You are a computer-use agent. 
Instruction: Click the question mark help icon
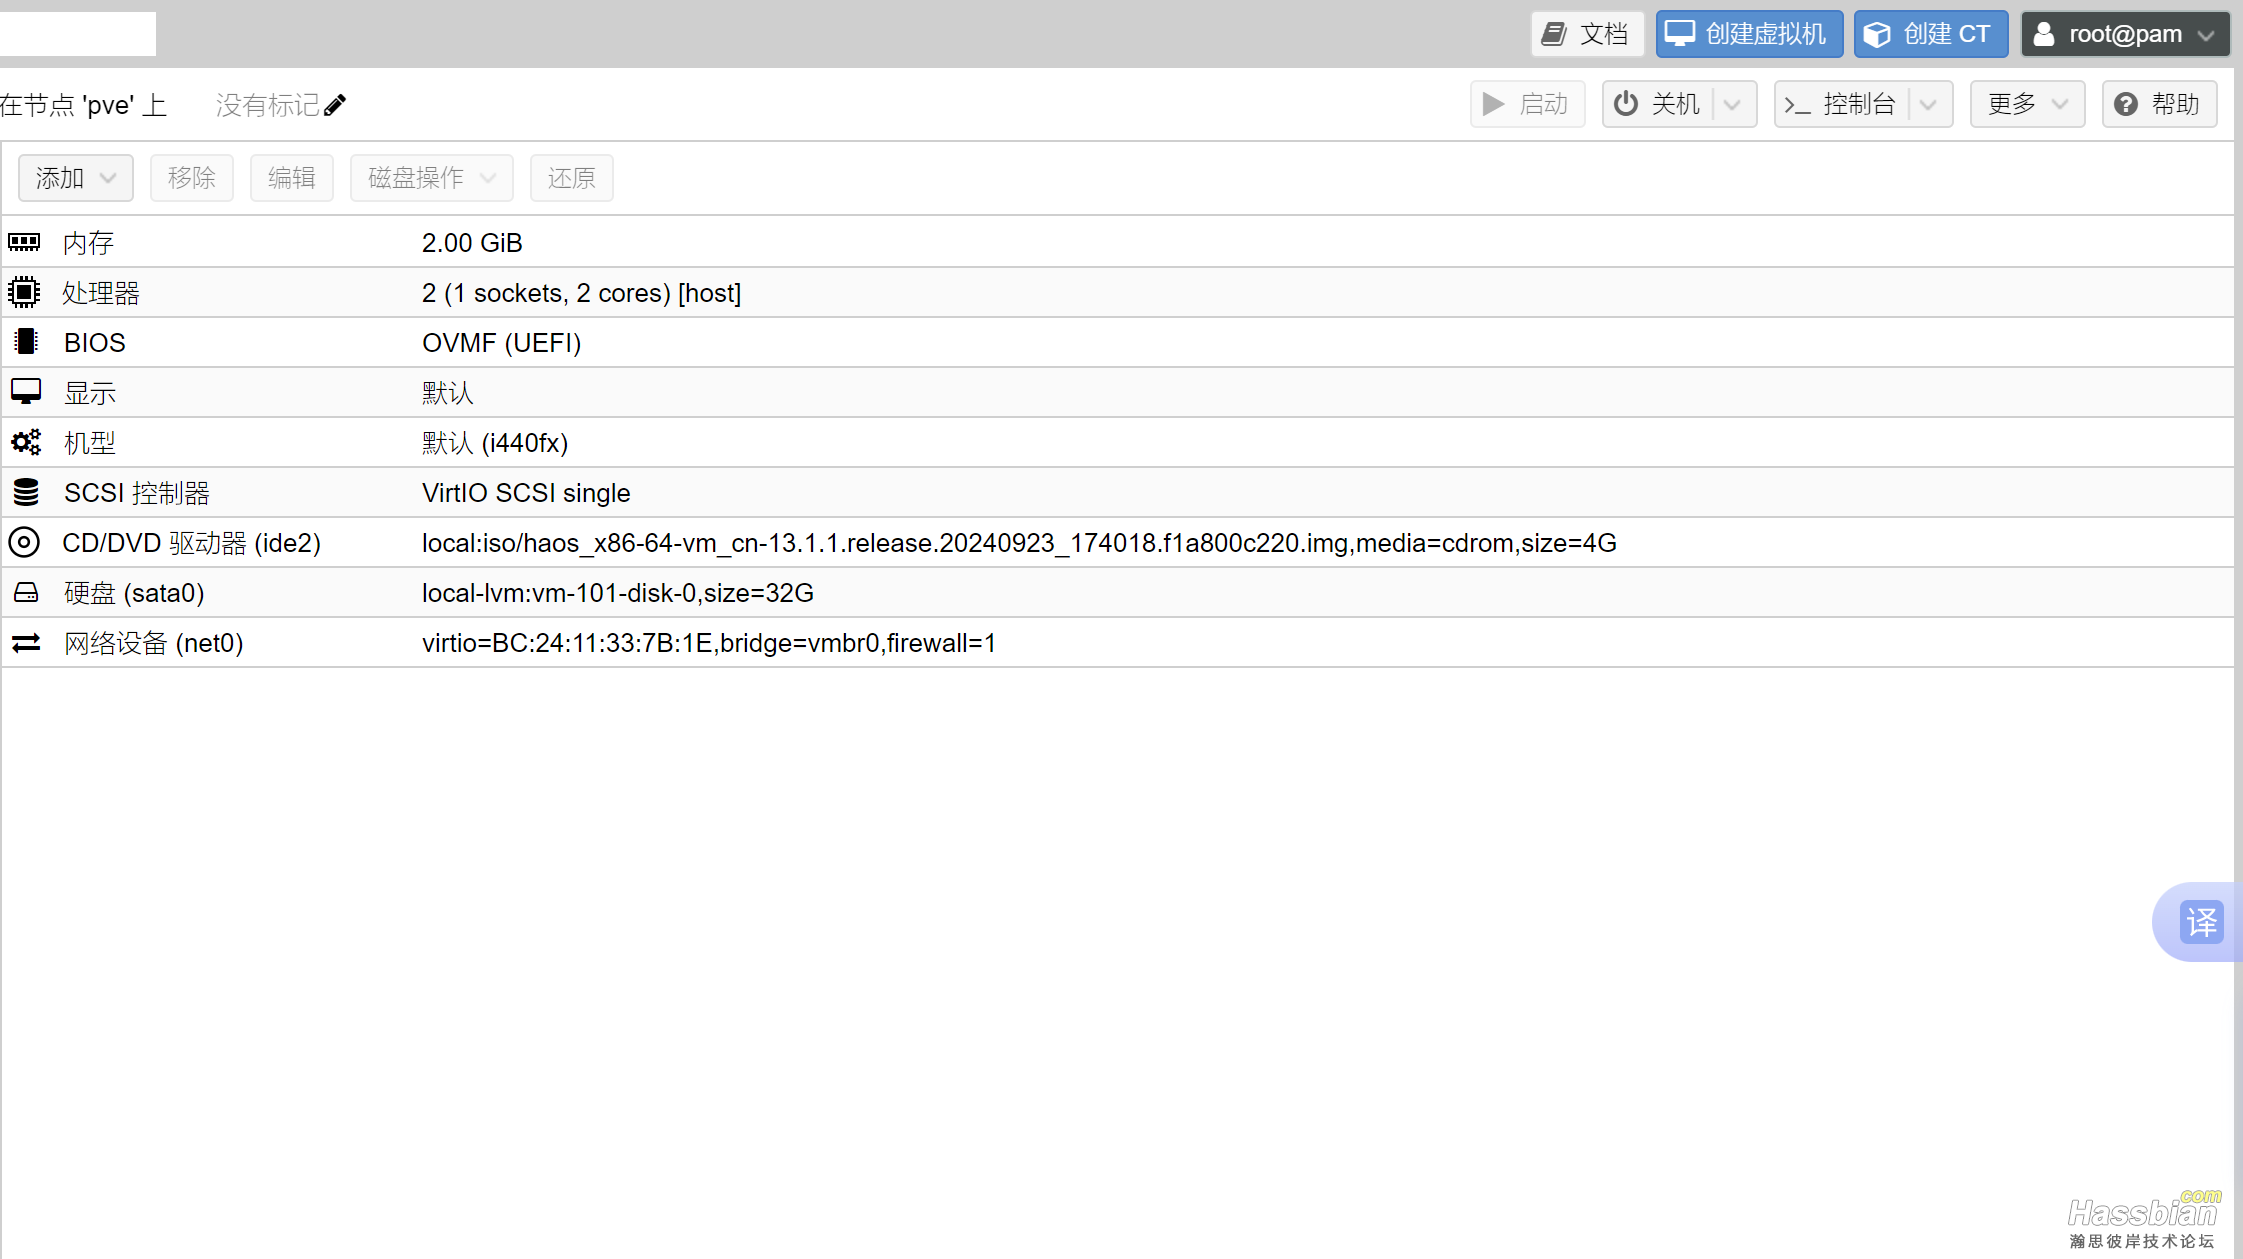click(x=2126, y=104)
